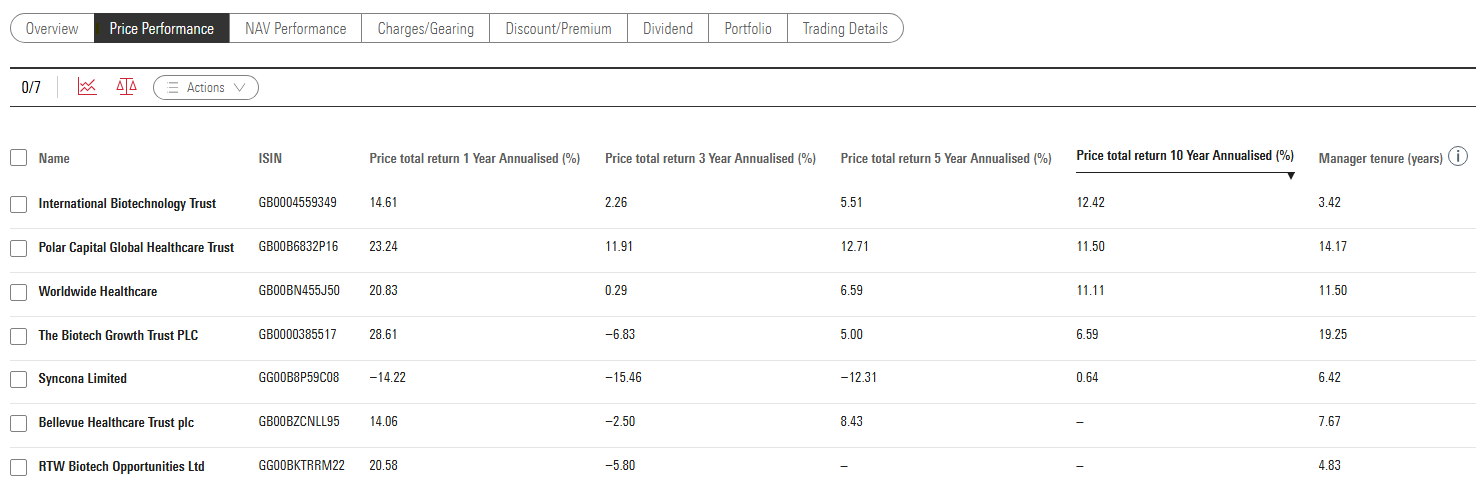Click the sort arrow under 10 Year column
Image resolution: width=1482 pixels, height=490 pixels.
coord(1291,176)
